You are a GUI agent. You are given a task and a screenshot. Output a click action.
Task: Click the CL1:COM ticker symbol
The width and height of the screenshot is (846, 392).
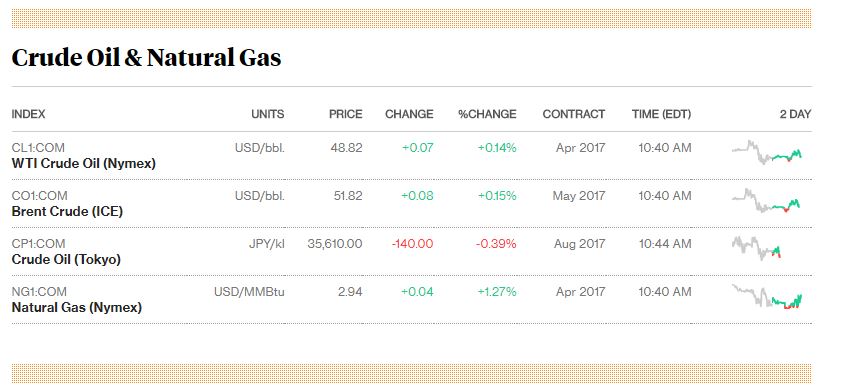(39, 148)
